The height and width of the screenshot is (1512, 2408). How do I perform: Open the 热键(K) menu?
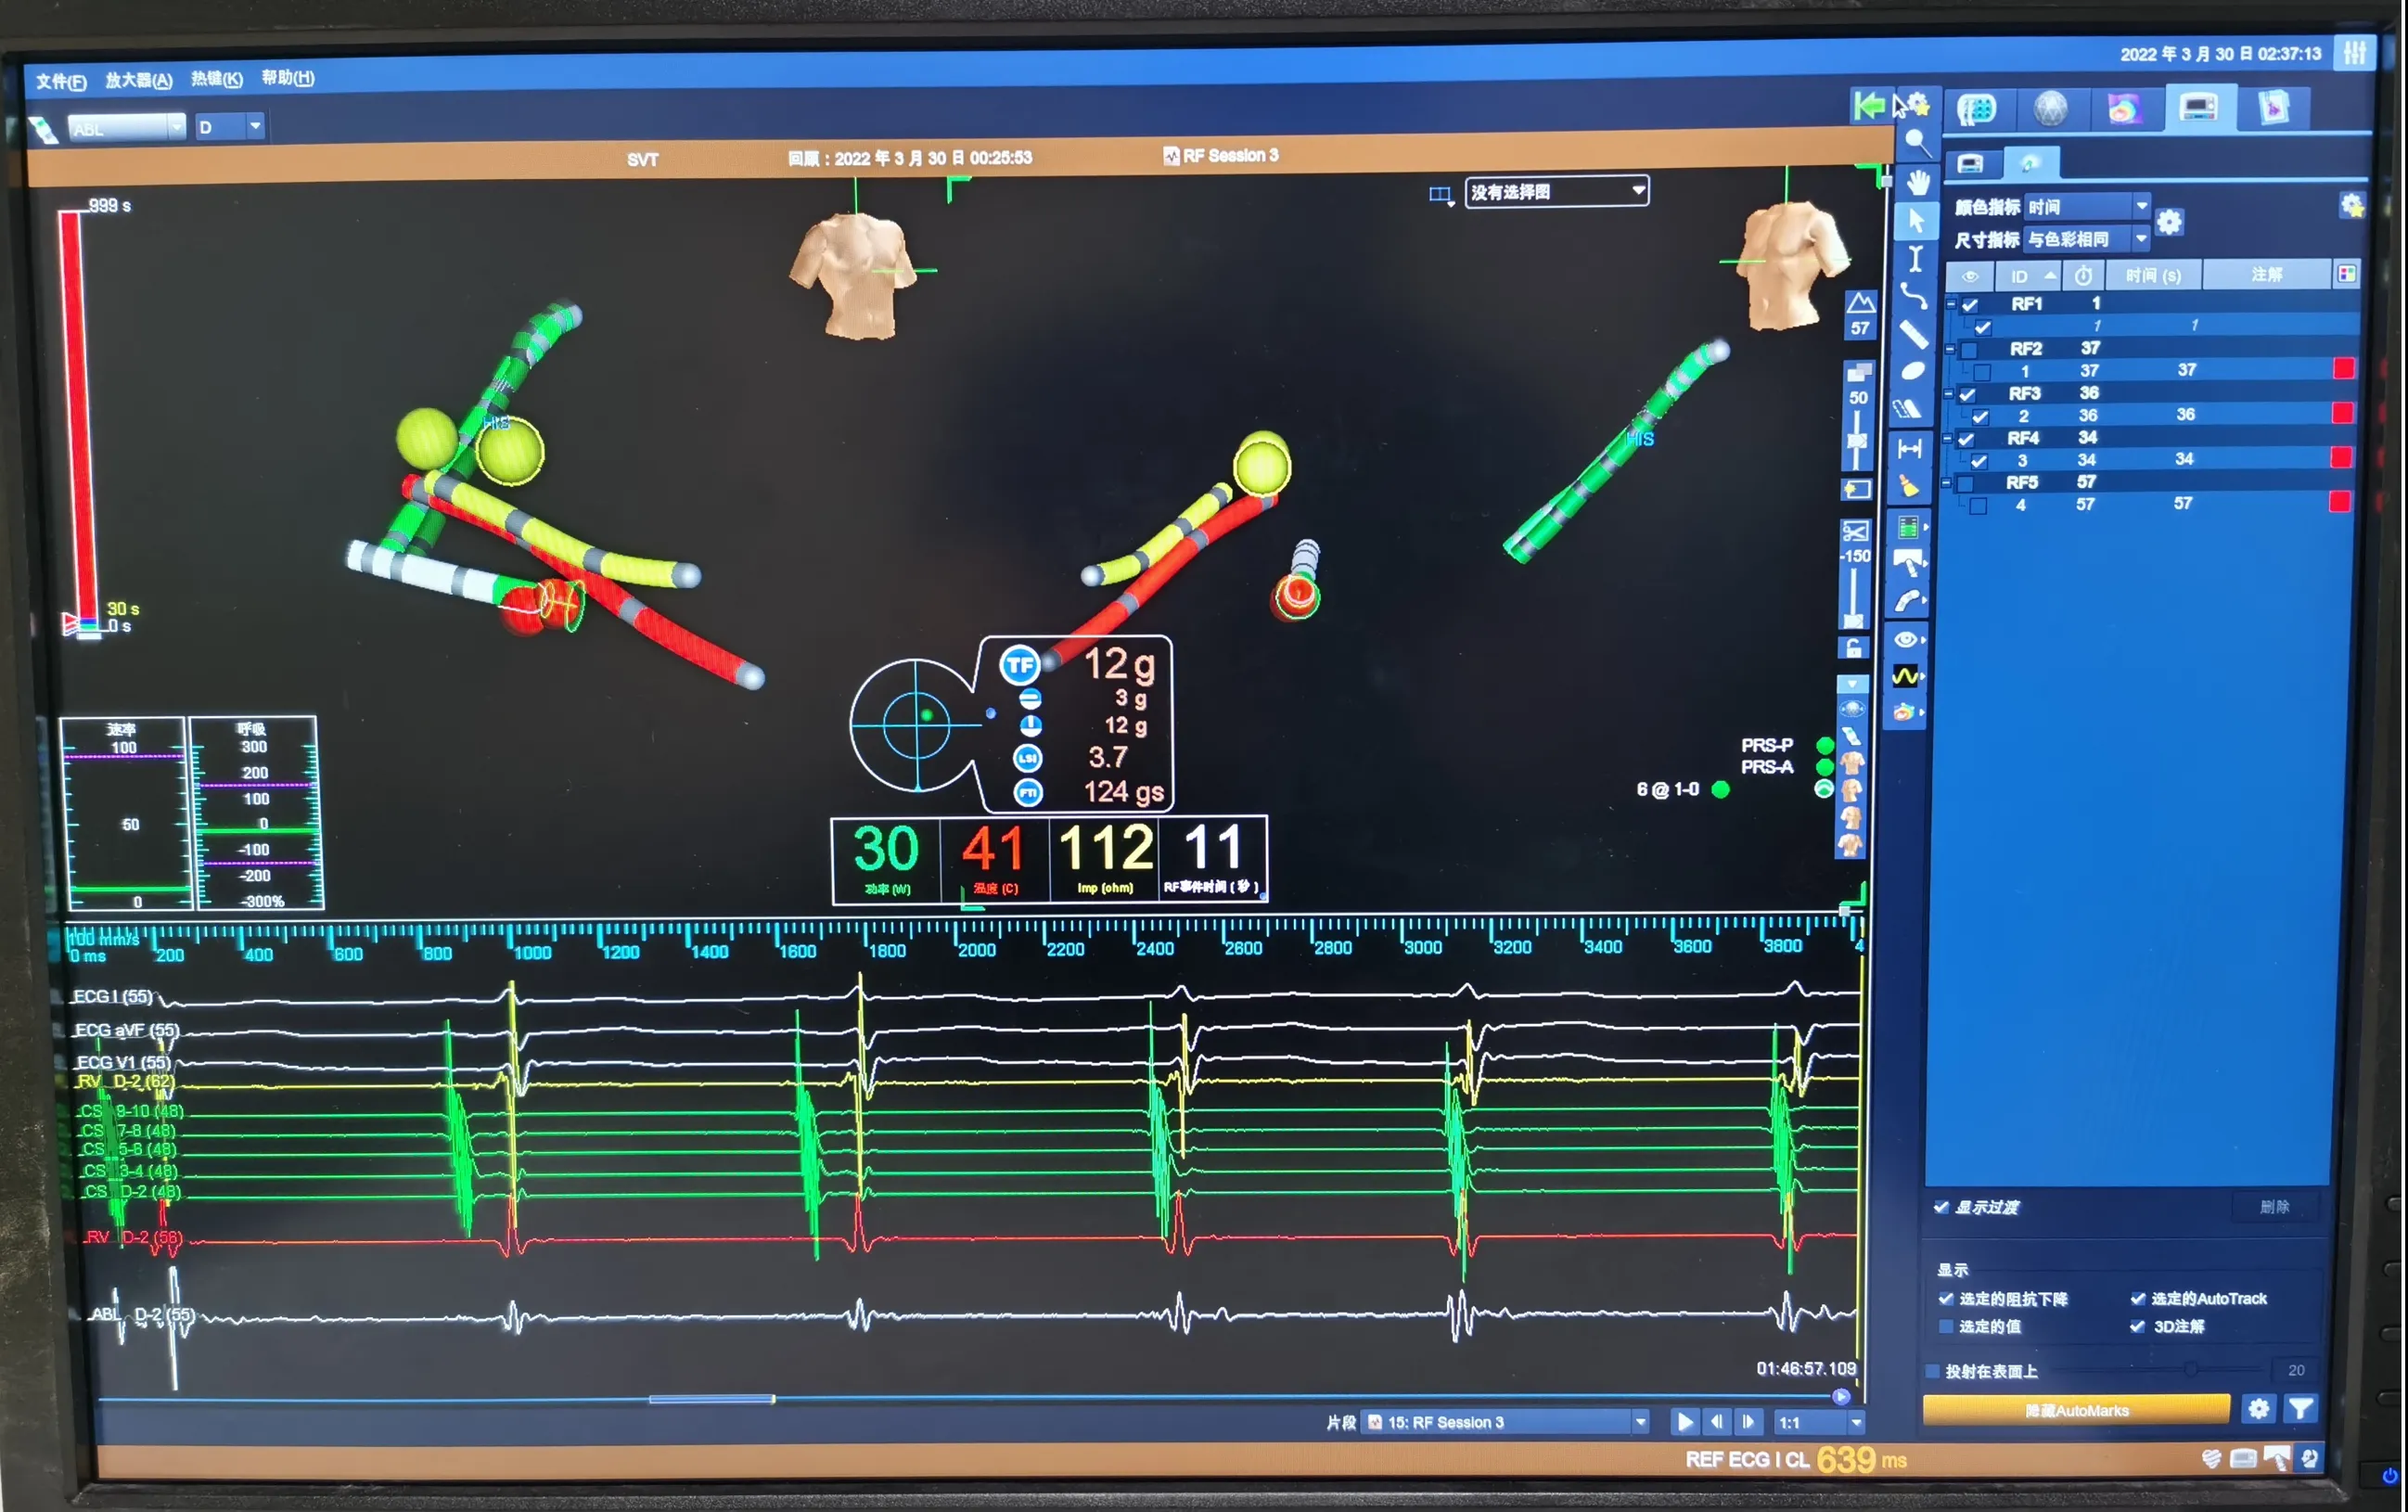(x=217, y=78)
